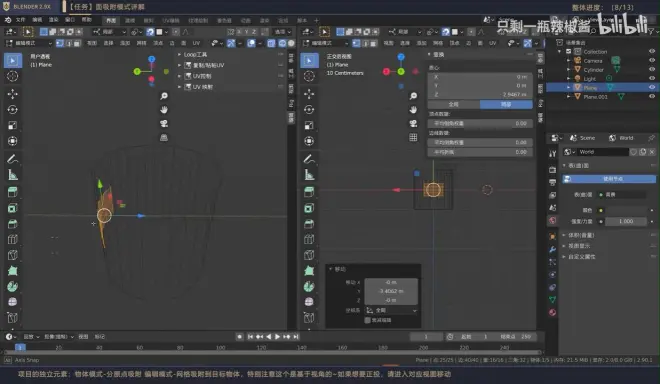Select the Rotate tool in left viewport
660x384 pixels.
pyautogui.click(x=13, y=109)
